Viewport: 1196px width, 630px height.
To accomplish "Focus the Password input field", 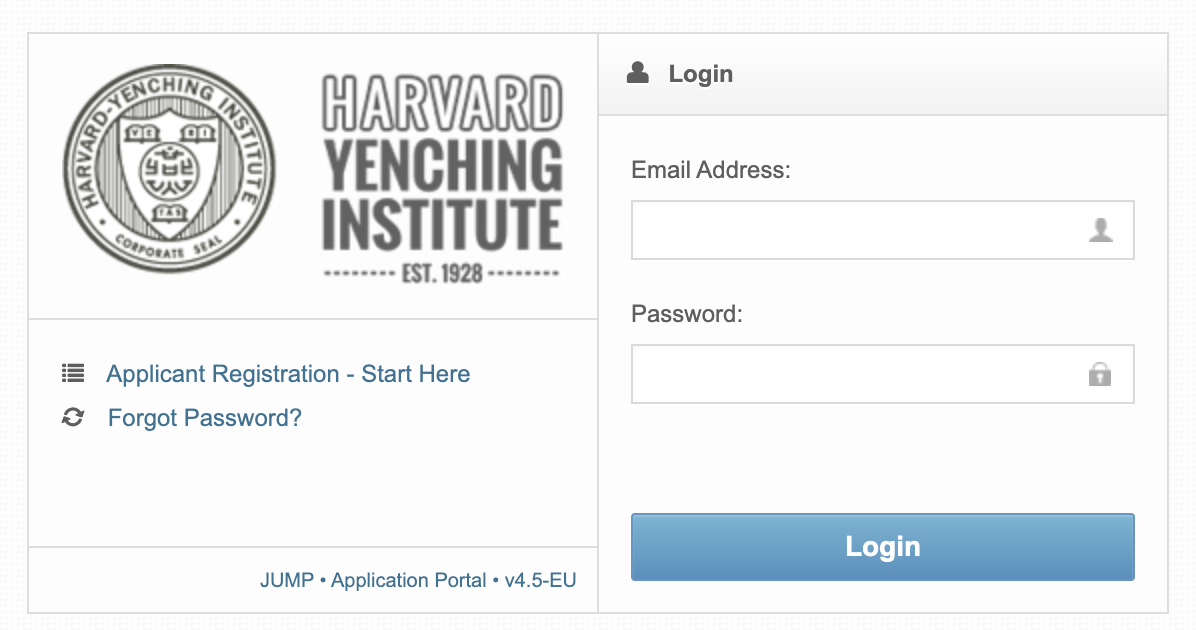I will click(883, 374).
